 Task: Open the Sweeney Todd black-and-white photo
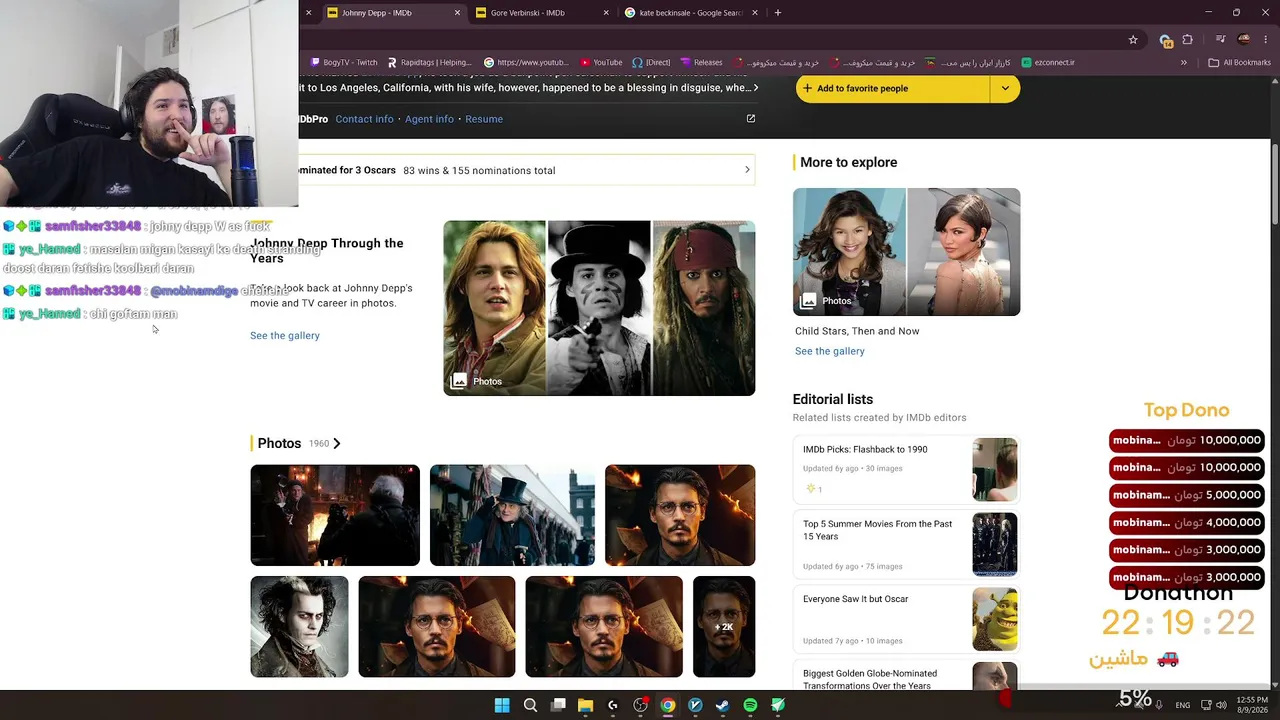tap(300, 627)
